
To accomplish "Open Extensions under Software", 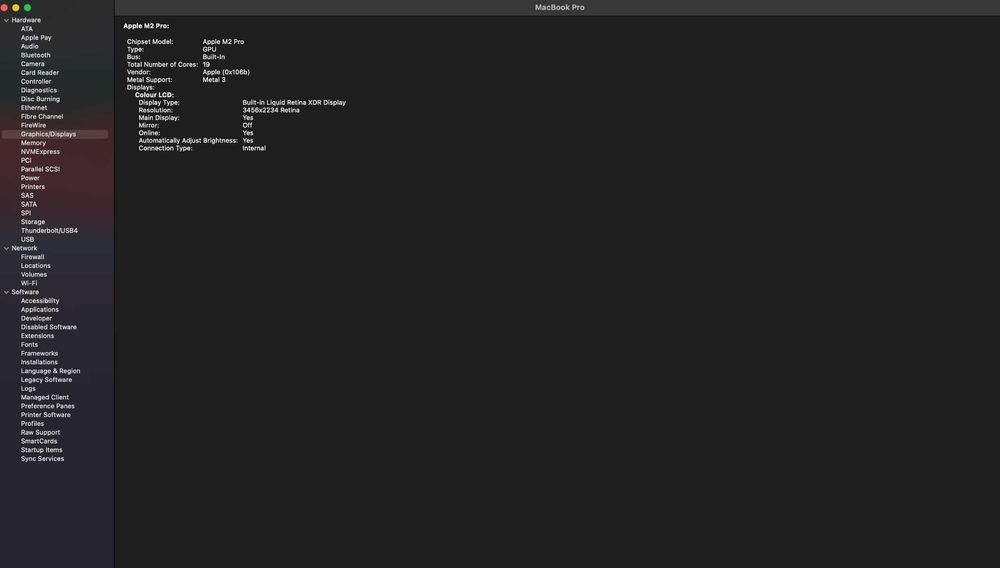I will pyautogui.click(x=37, y=336).
